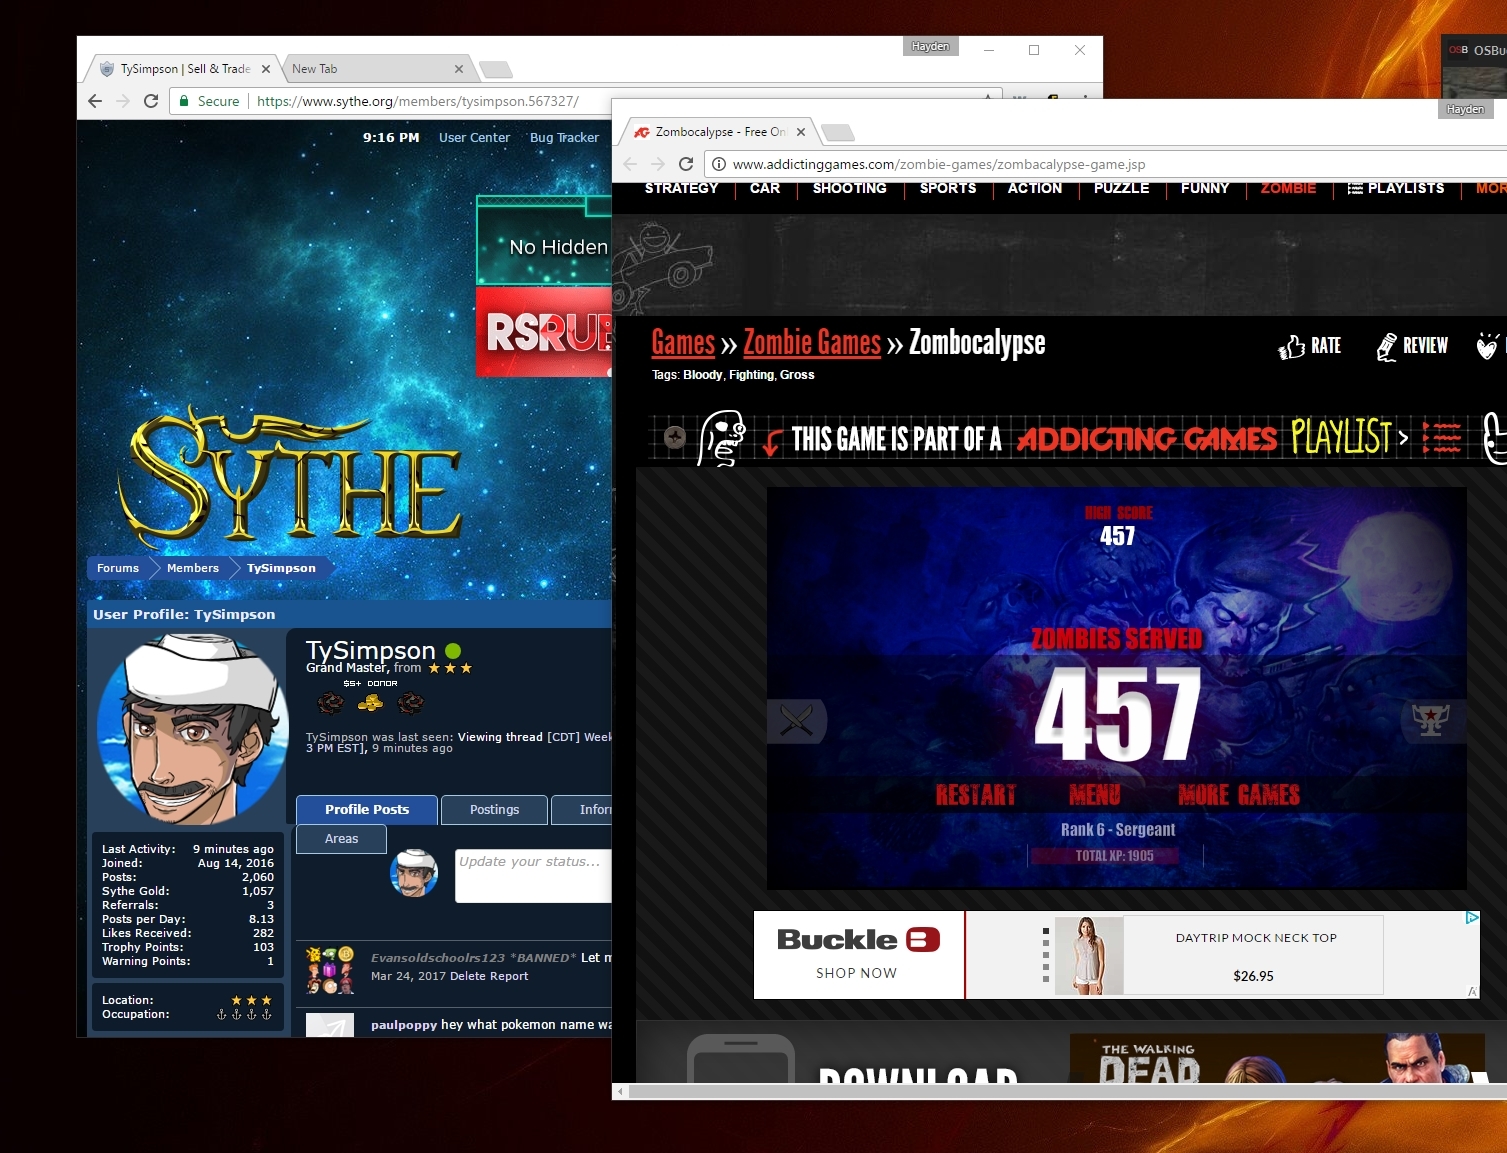Click the Bloody tag
The height and width of the screenshot is (1153, 1507).
(x=703, y=375)
